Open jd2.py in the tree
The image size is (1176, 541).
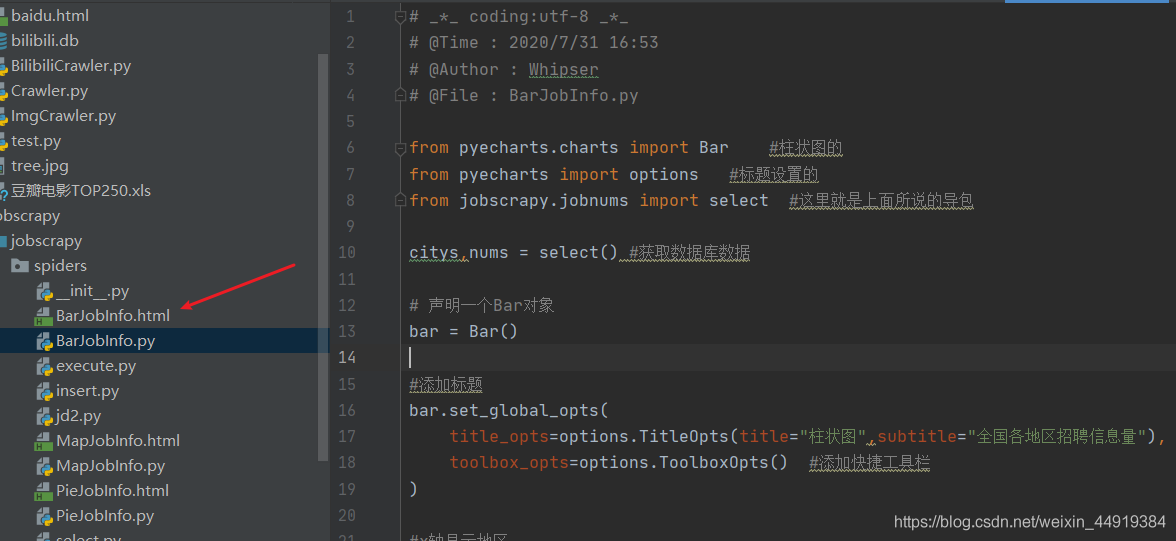pyautogui.click(x=79, y=416)
